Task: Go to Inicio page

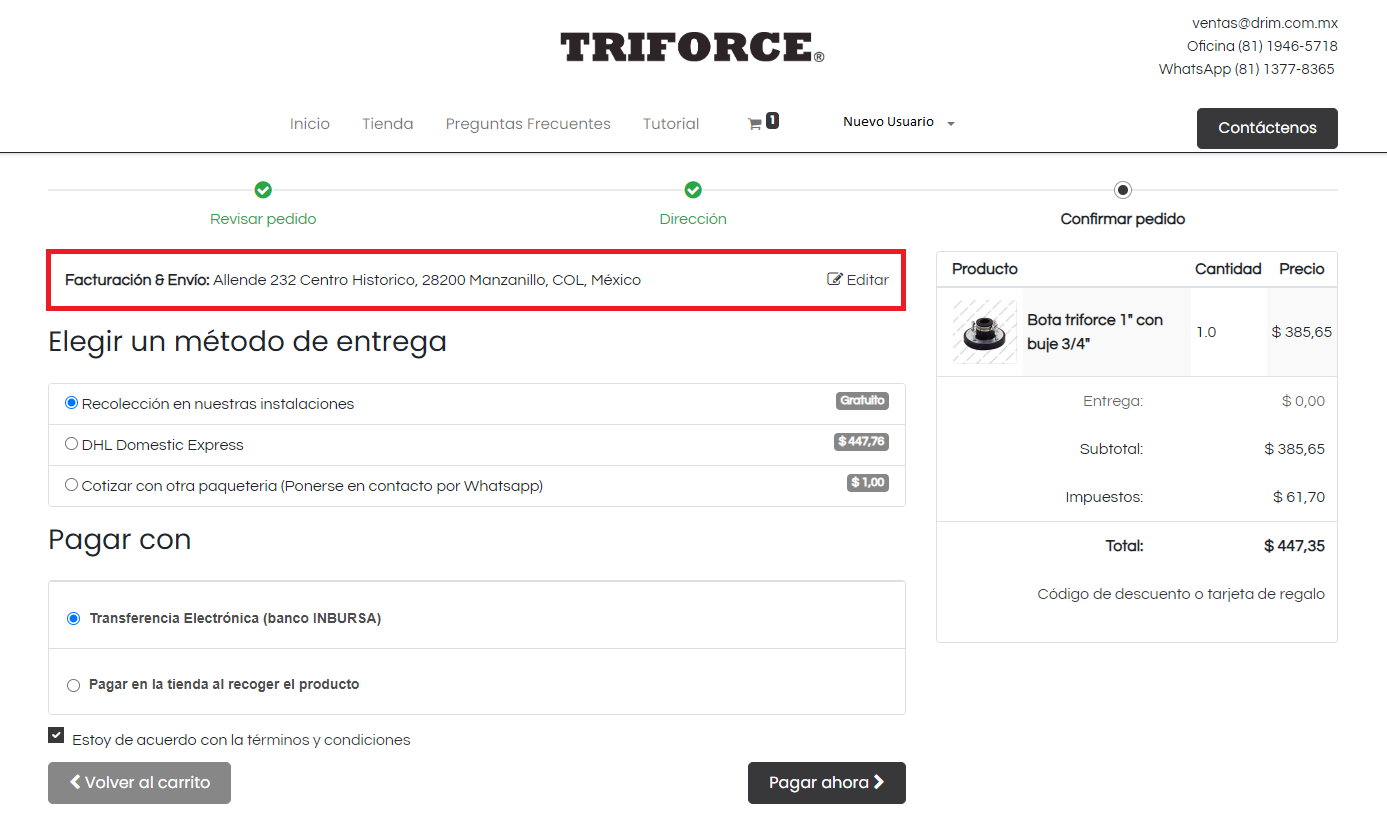Action: pyautogui.click(x=310, y=124)
